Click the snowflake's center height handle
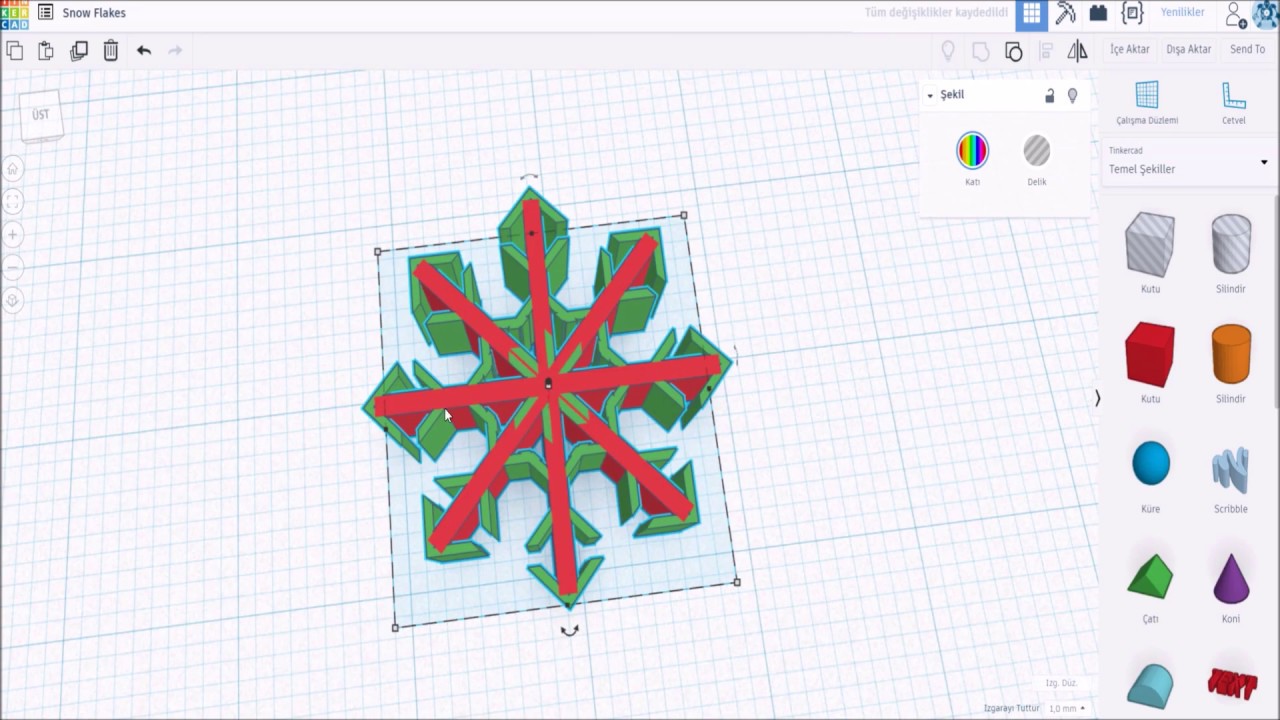1280x720 pixels. click(x=548, y=384)
